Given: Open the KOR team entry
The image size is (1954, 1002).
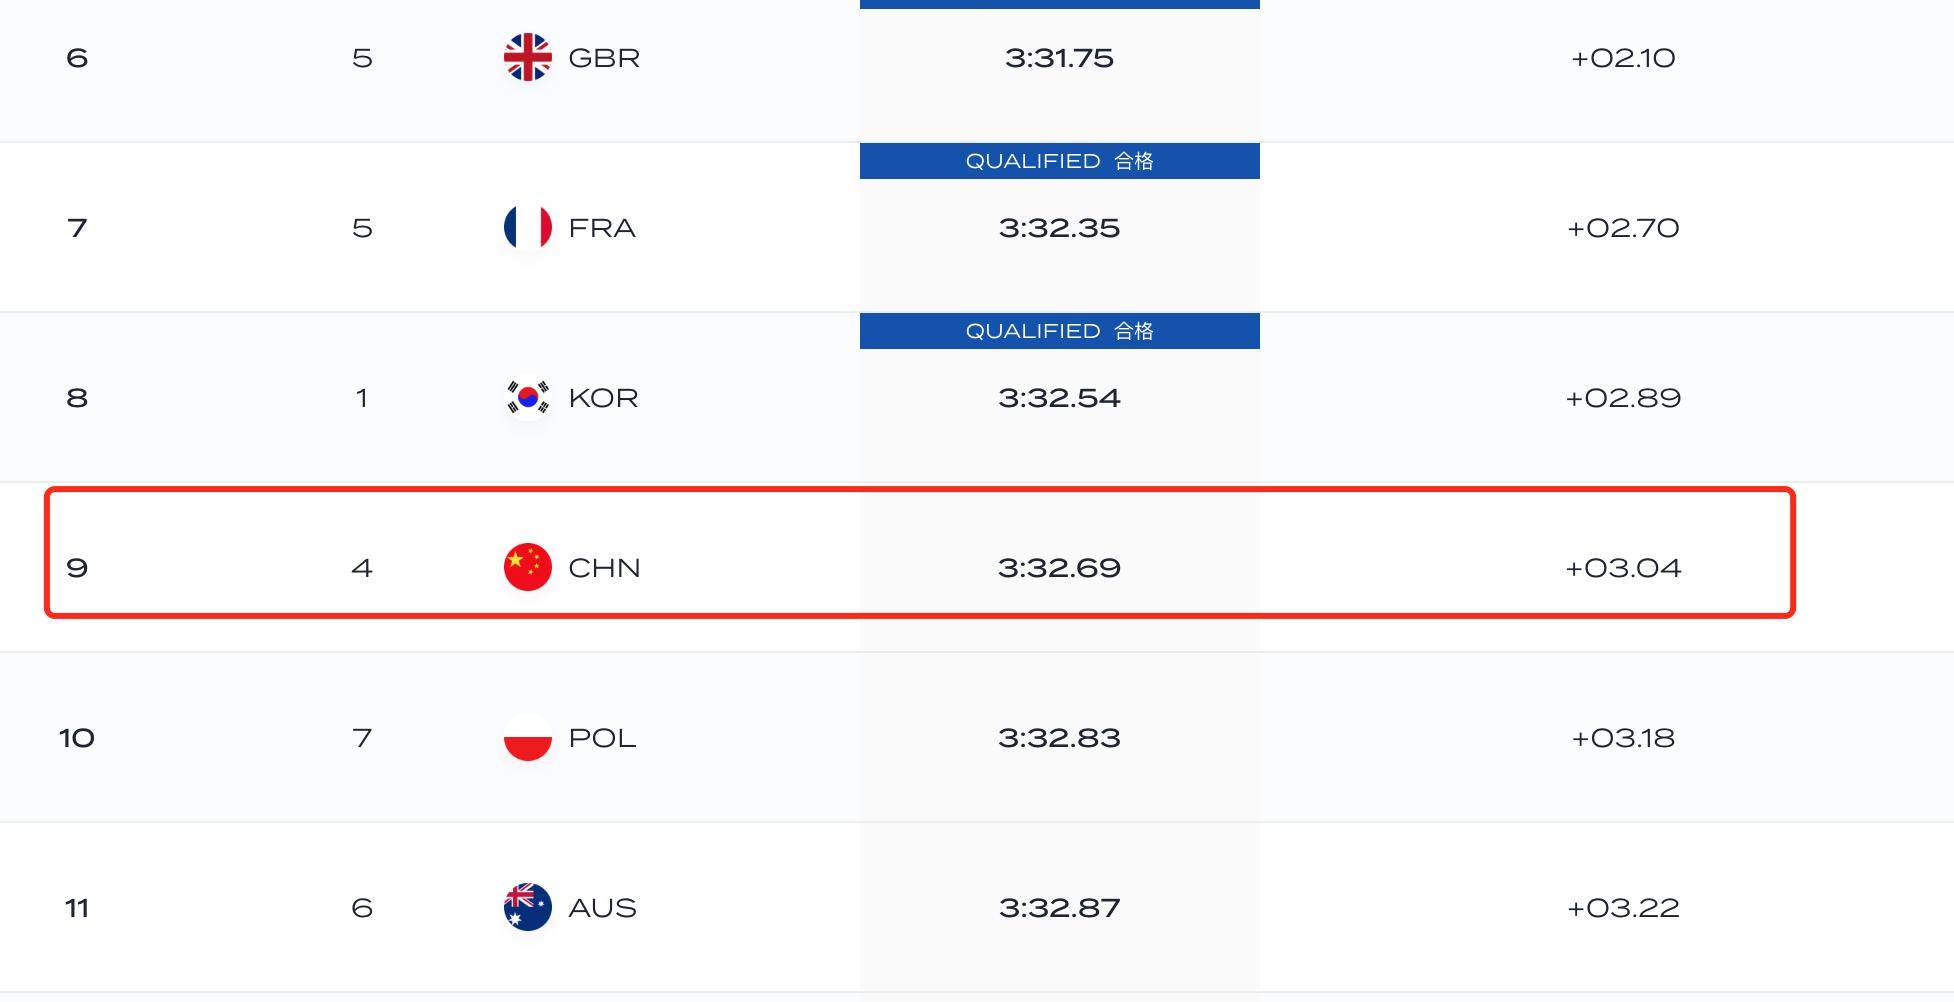Looking at the screenshot, I should (x=602, y=398).
